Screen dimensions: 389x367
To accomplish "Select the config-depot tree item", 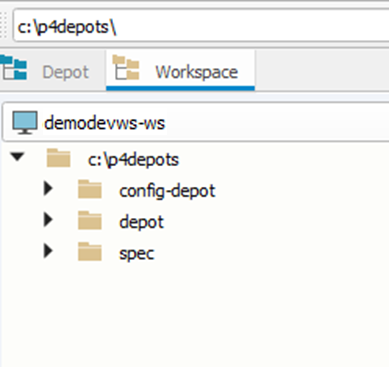I will (167, 191).
